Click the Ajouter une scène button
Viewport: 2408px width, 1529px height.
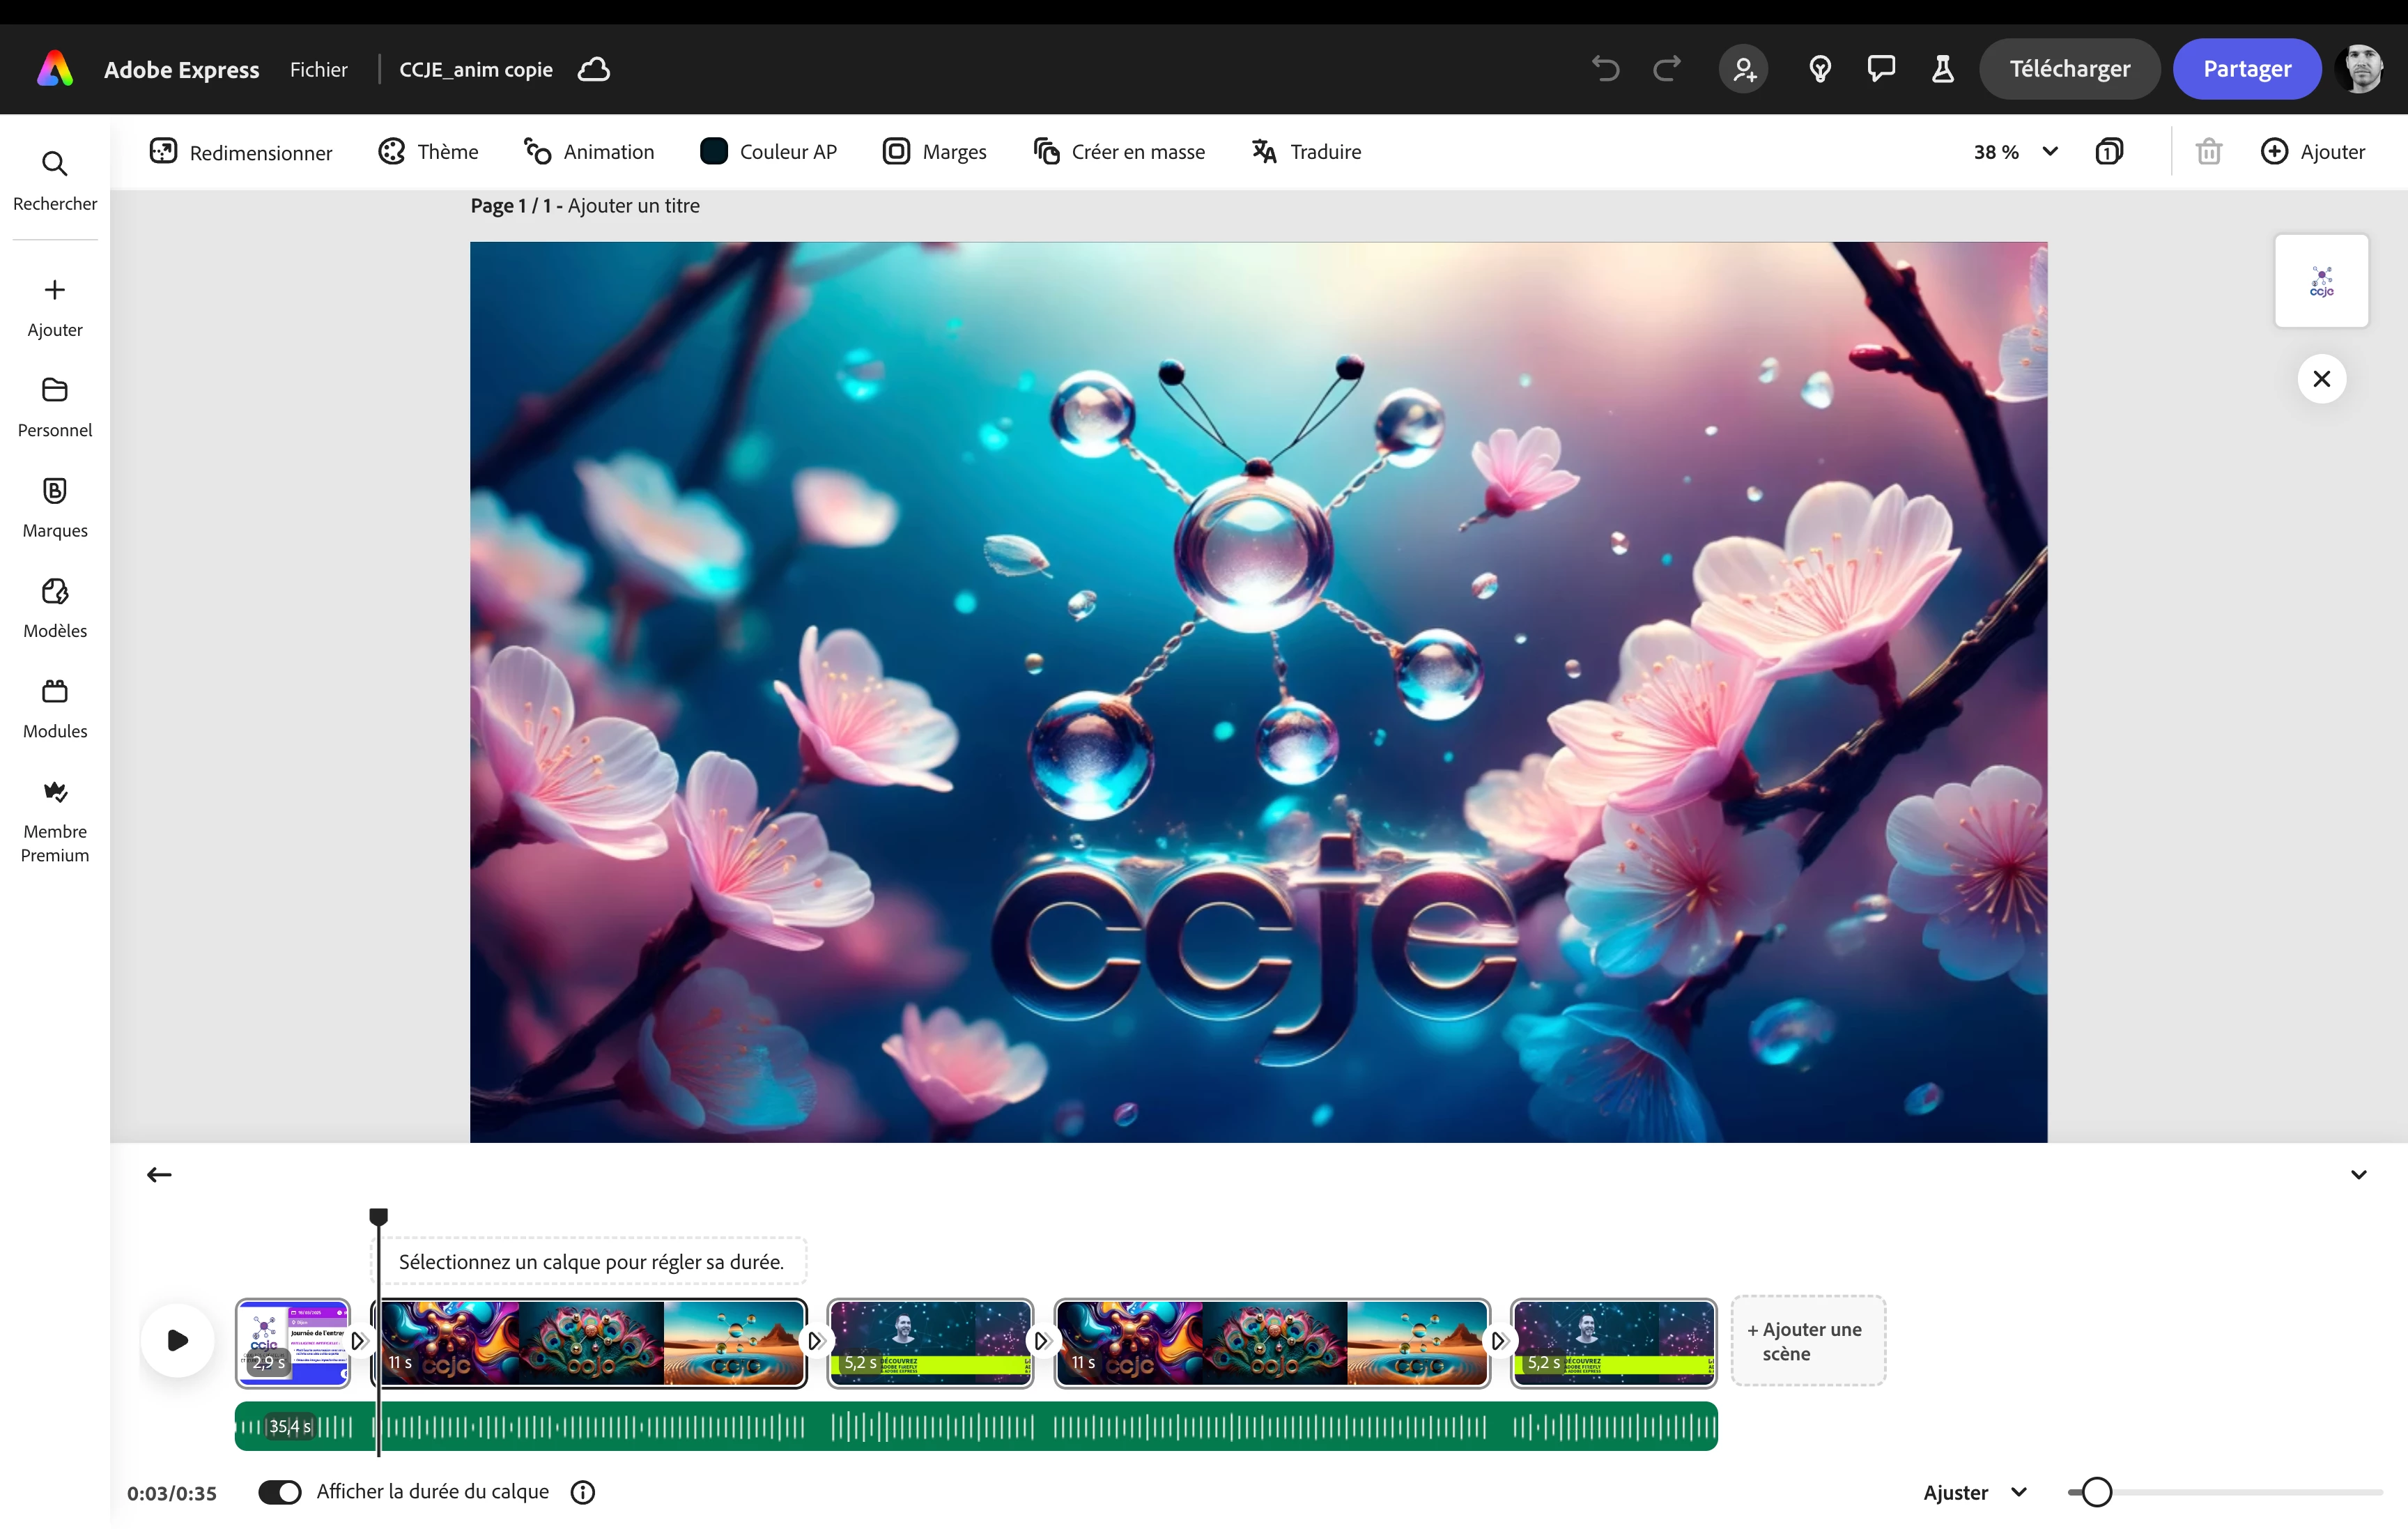1808,1341
